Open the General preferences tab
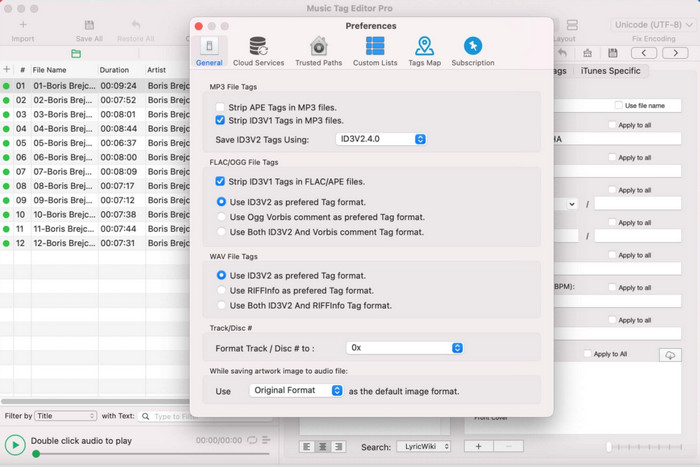700x467 pixels. [x=209, y=52]
